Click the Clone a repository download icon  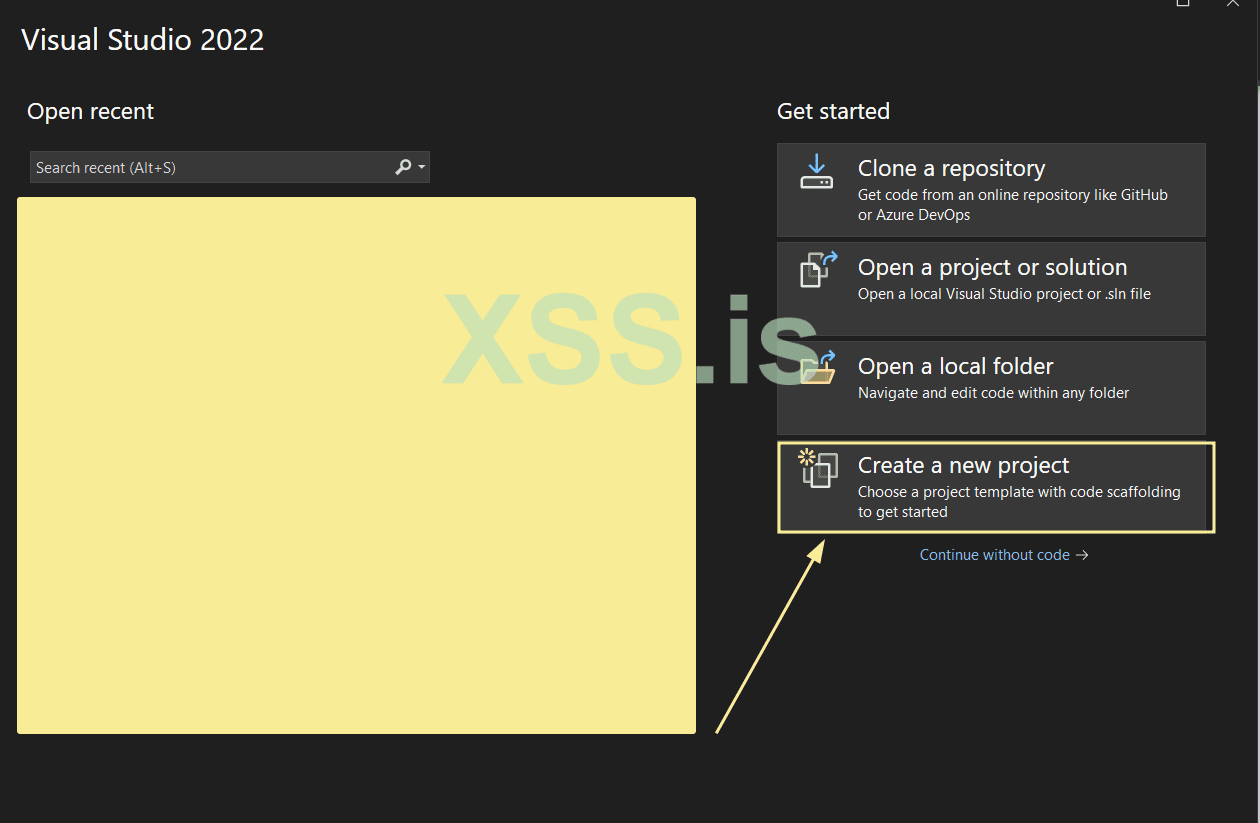pyautogui.click(x=816, y=171)
